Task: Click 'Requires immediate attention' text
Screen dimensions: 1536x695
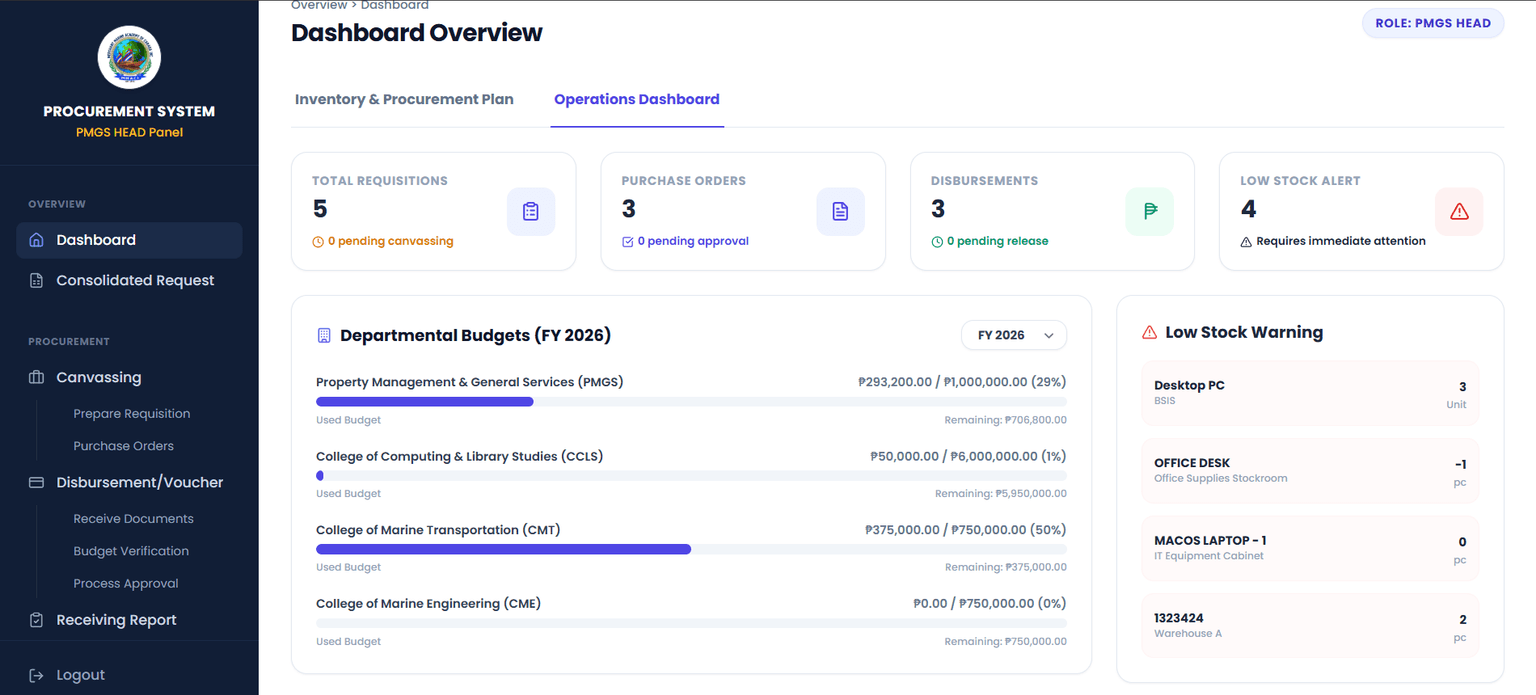Action: tap(1341, 242)
